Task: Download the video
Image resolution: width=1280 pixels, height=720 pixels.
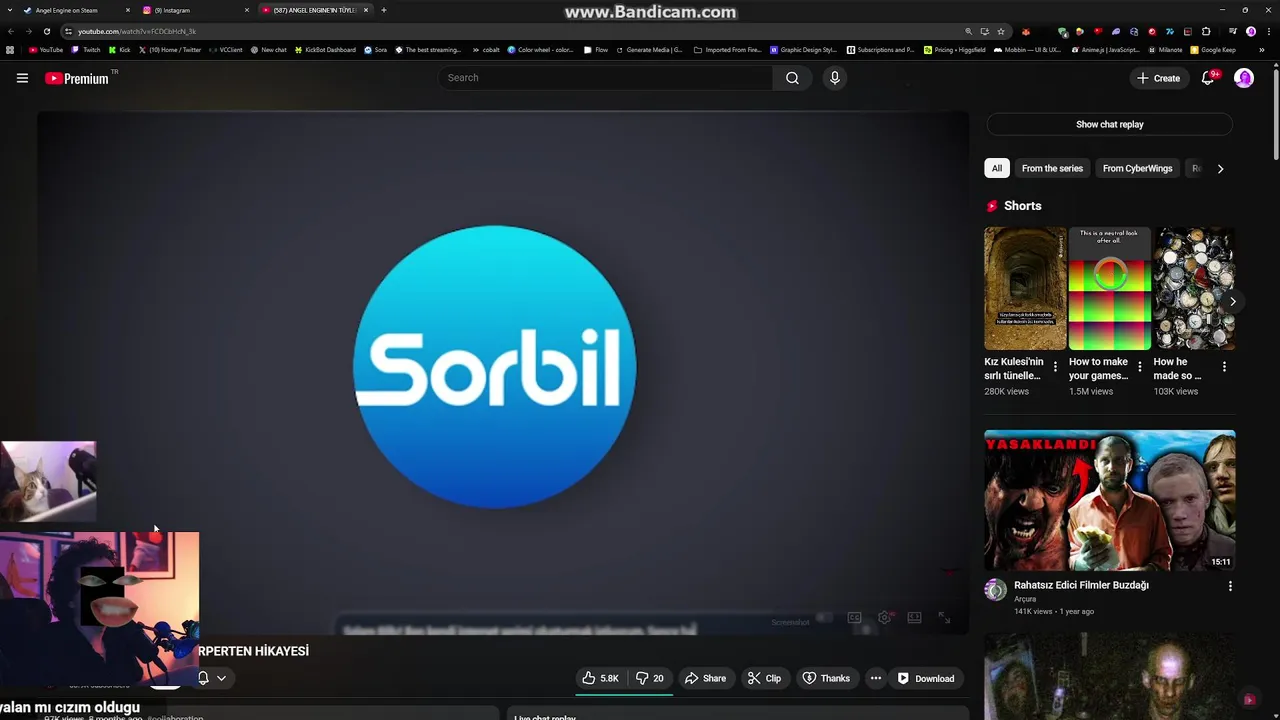Action: point(926,678)
